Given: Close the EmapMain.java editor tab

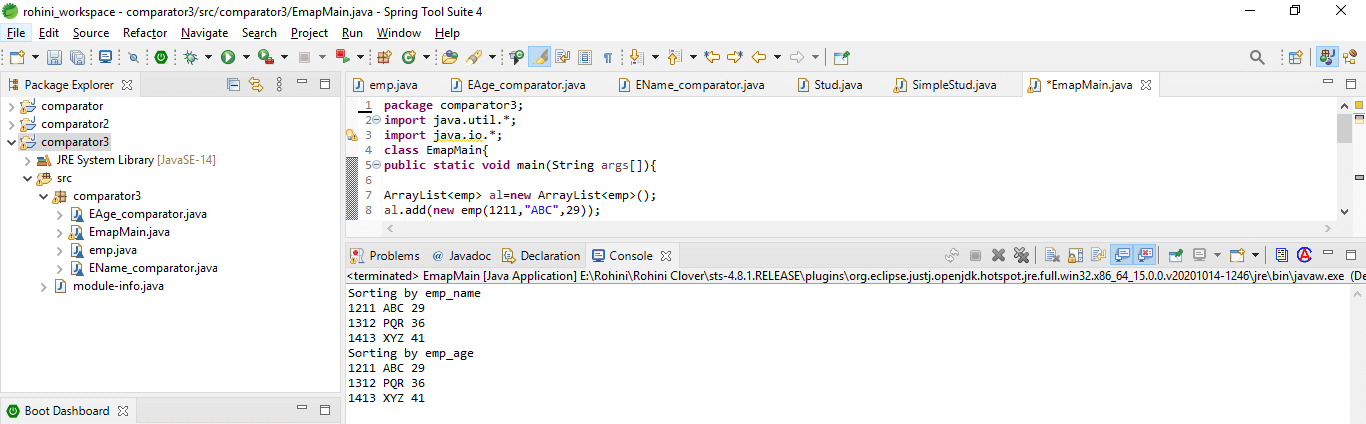Looking at the screenshot, I should [1147, 85].
